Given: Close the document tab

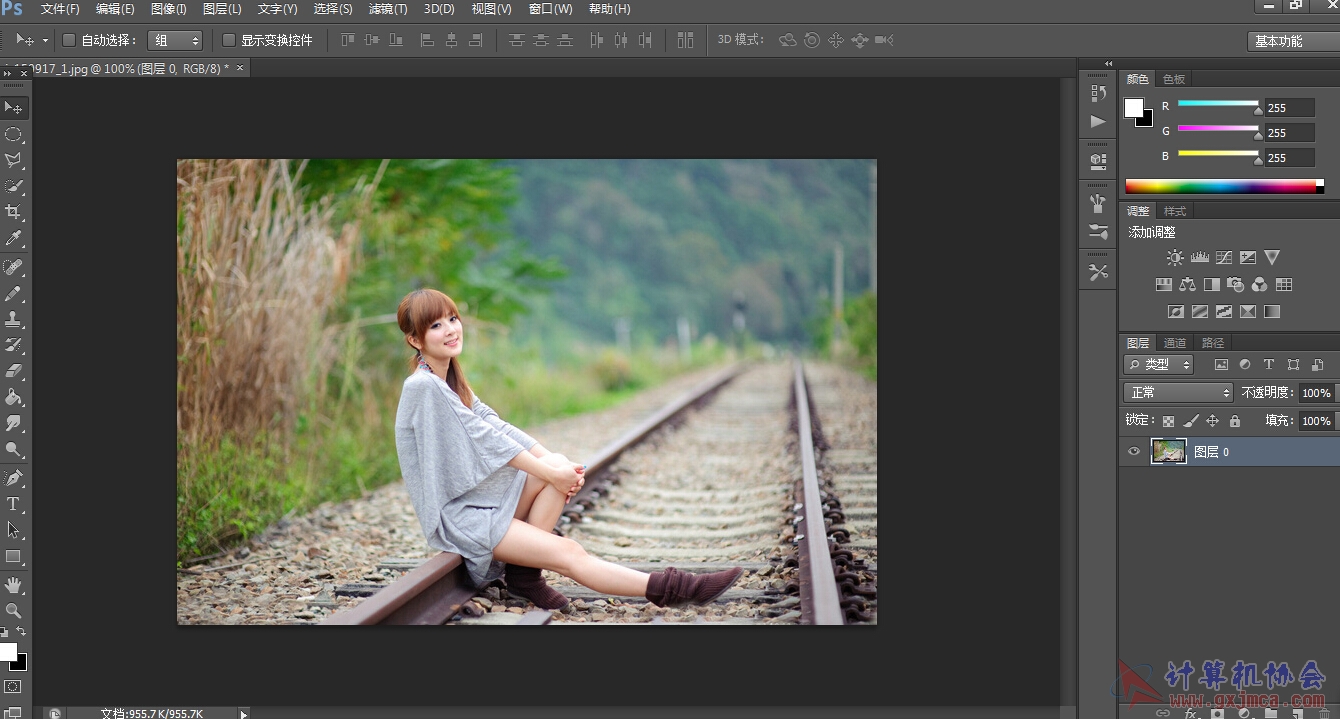Looking at the screenshot, I should [240, 68].
